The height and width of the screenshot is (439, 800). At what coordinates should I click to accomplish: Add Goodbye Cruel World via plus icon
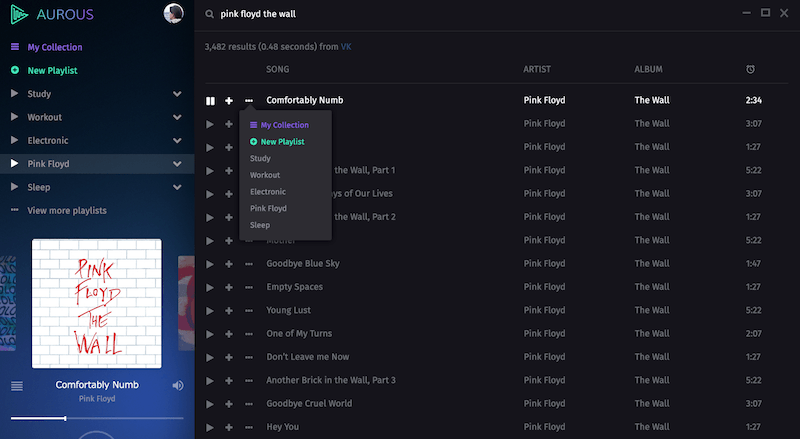(229, 404)
